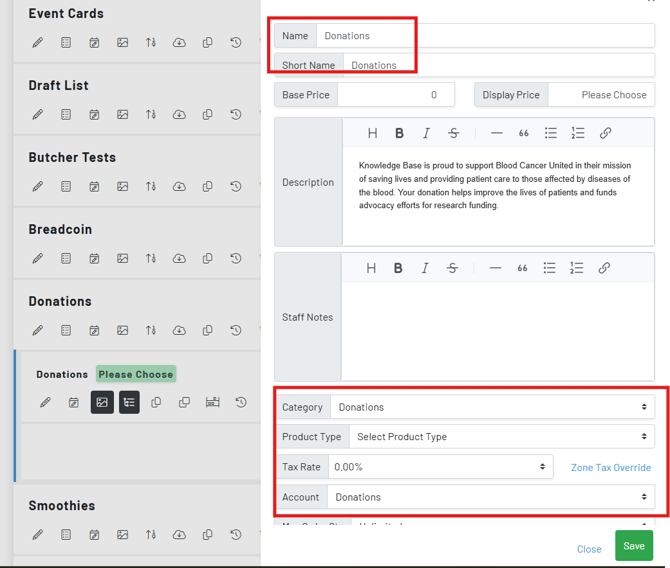Click the calendar schedule icon under Event Cards

[94, 43]
